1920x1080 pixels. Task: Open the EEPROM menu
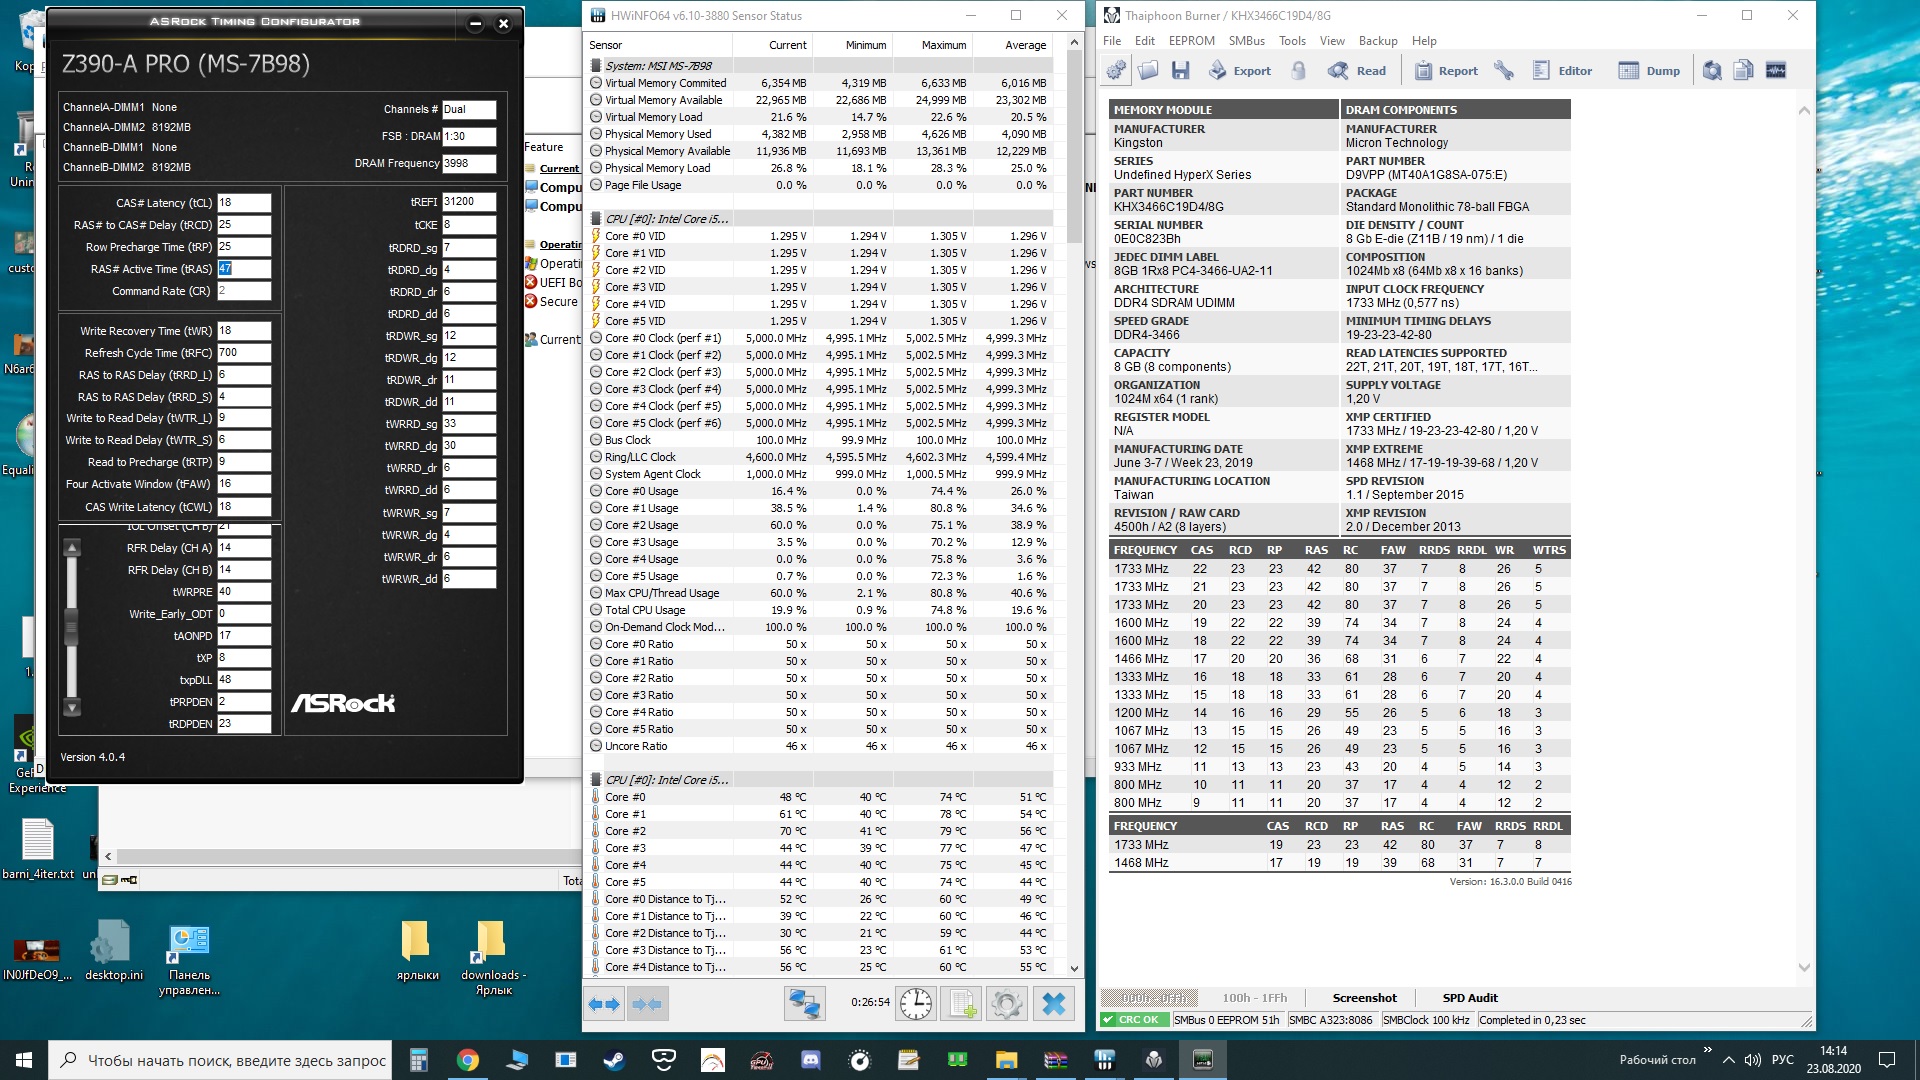(1191, 41)
